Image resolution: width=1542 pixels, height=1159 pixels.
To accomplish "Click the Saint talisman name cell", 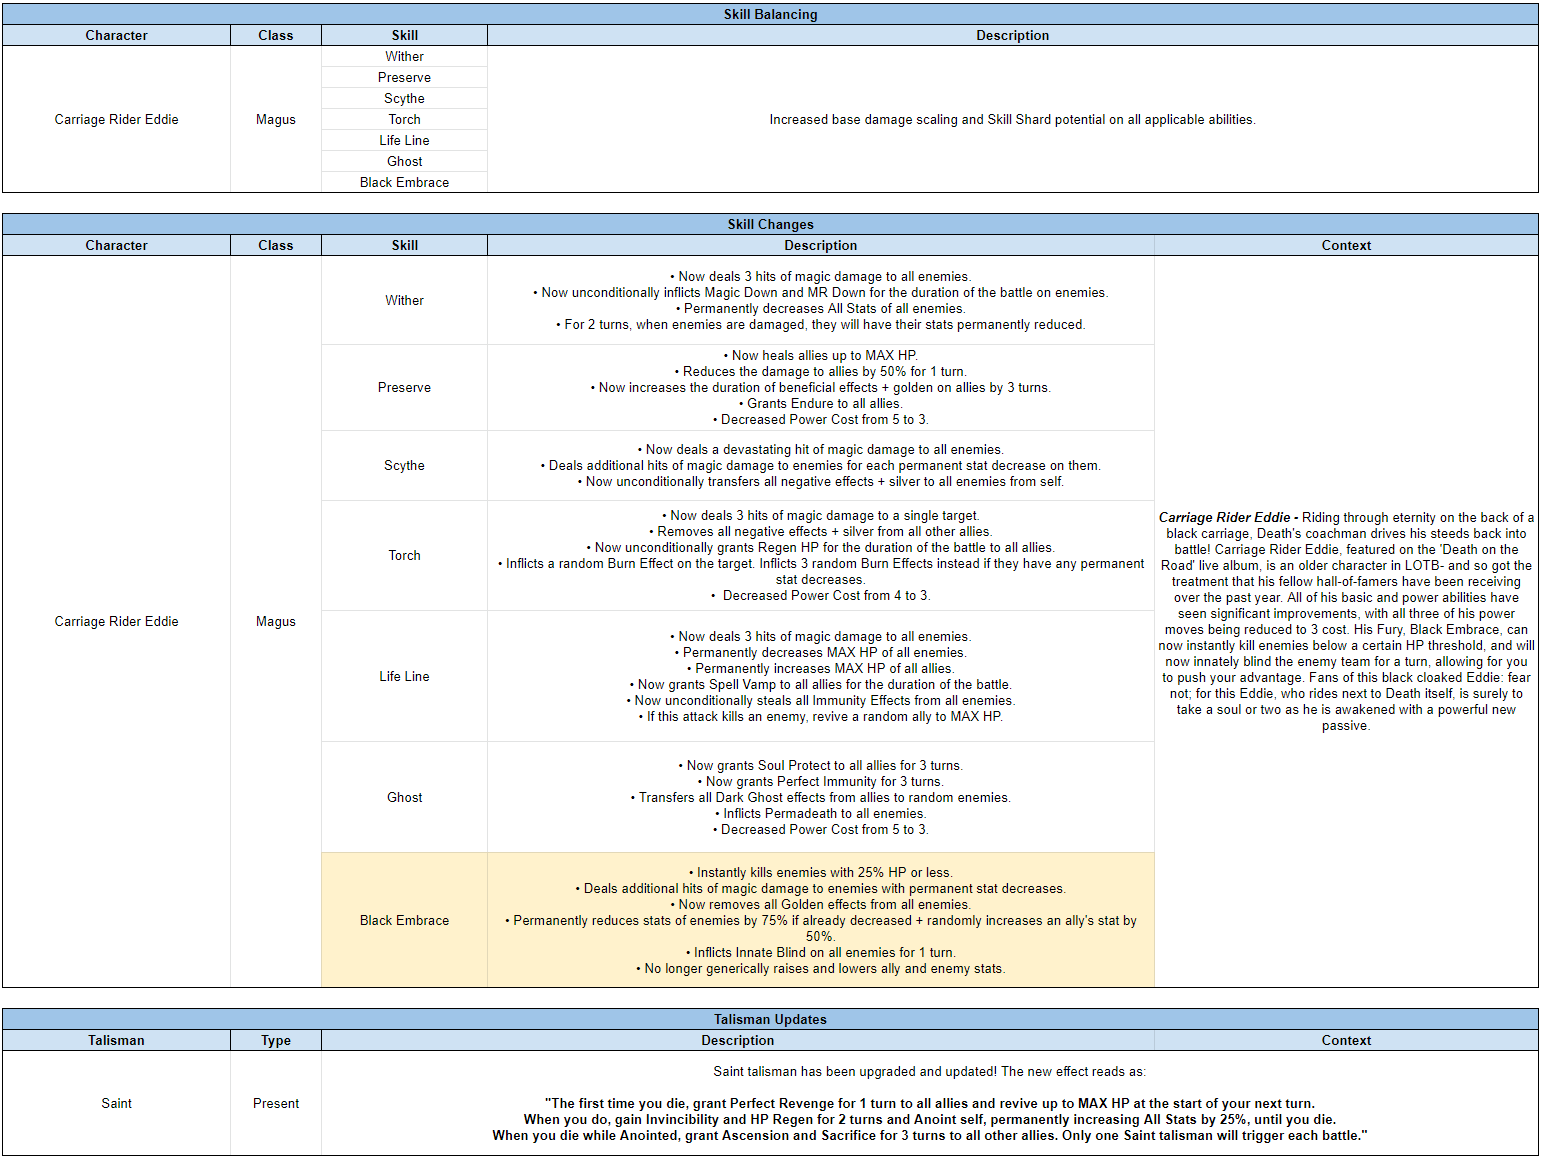I will tap(116, 1103).
